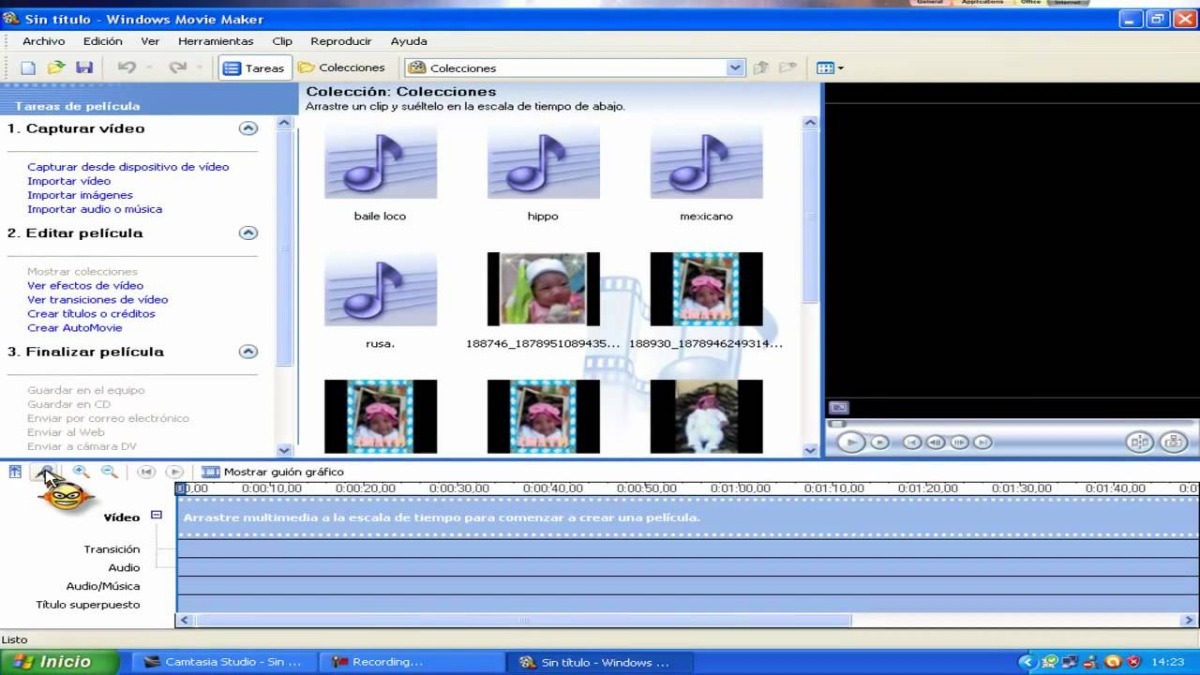The height and width of the screenshot is (675, 1200).
Task: Click Ver transiciones de vídeo link
Action: pyautogui.click(x=98, y=299)
